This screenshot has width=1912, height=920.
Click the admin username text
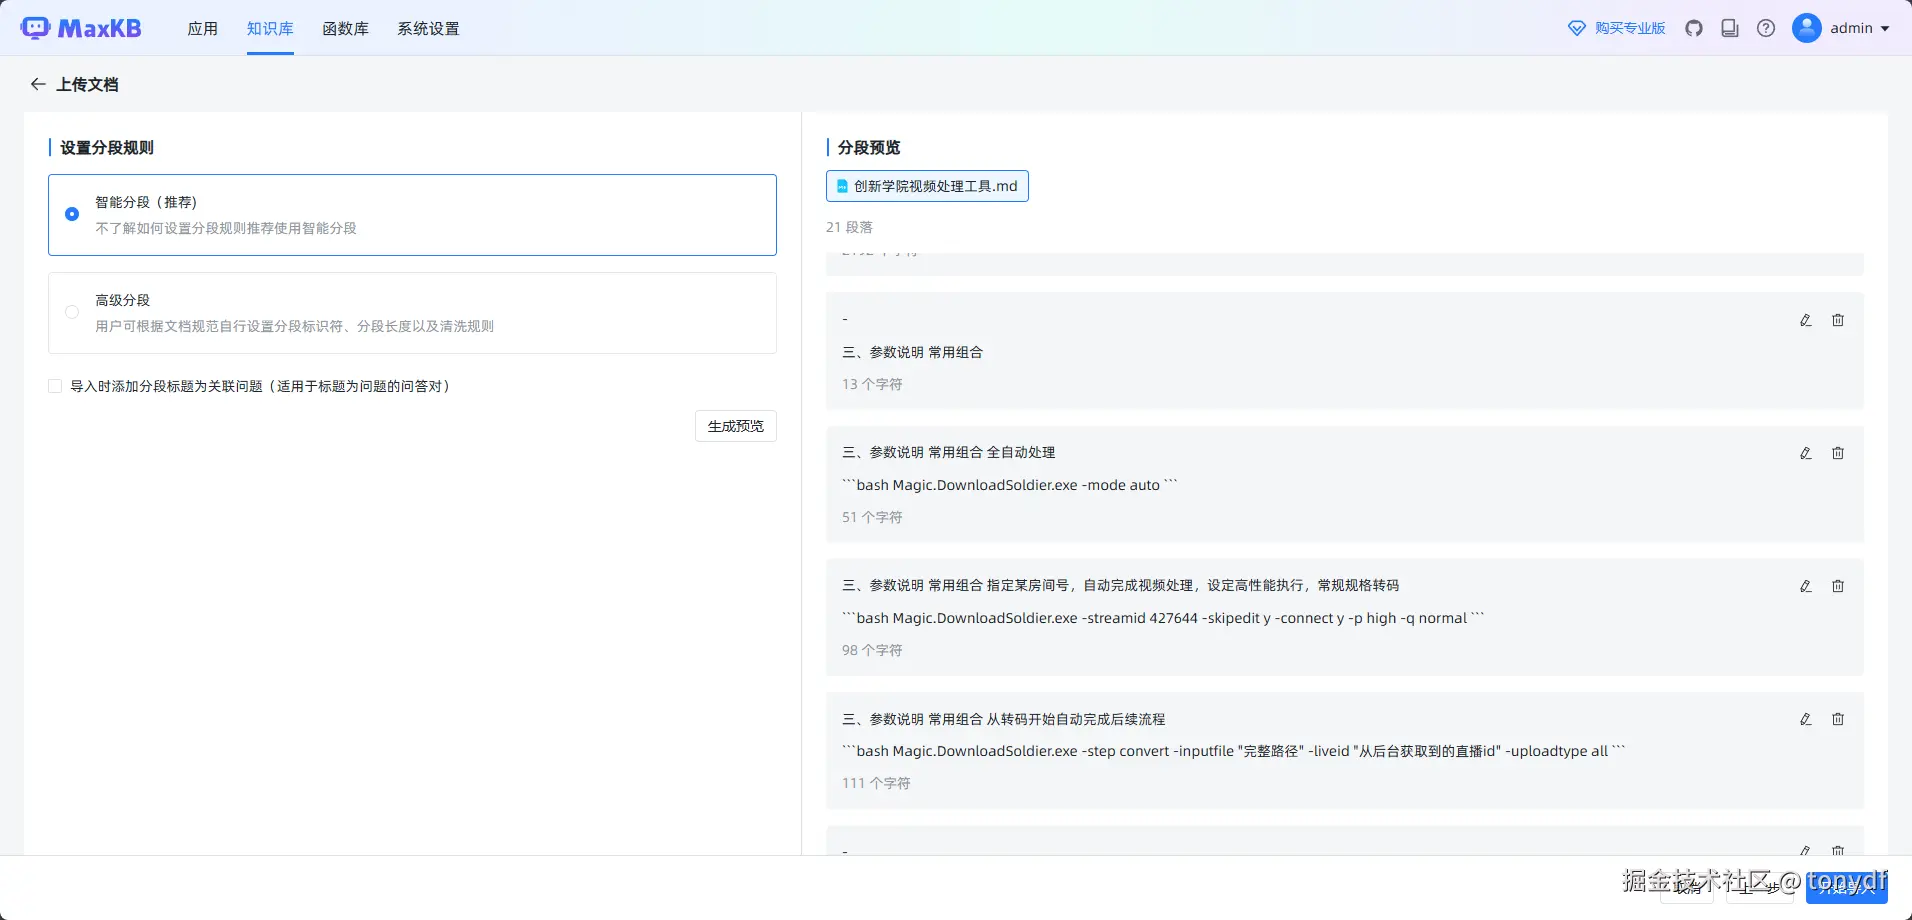pyautogui.click(x=1852, y=28)
